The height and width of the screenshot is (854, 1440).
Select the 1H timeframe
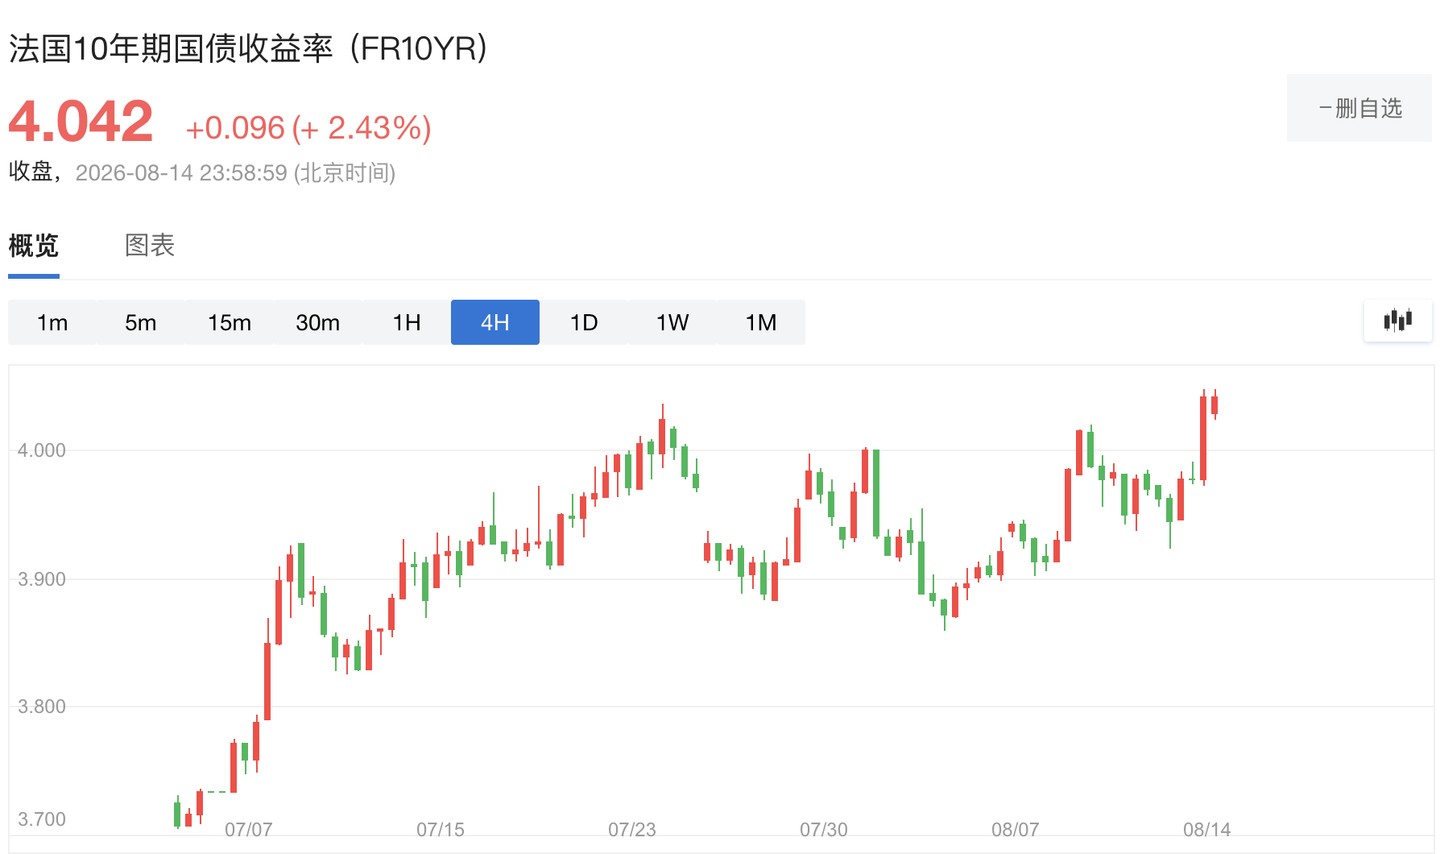click(x=406, y=322)
